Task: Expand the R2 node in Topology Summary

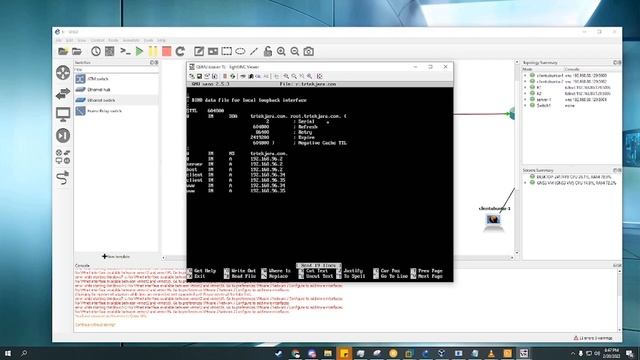Action: (526, 93)
